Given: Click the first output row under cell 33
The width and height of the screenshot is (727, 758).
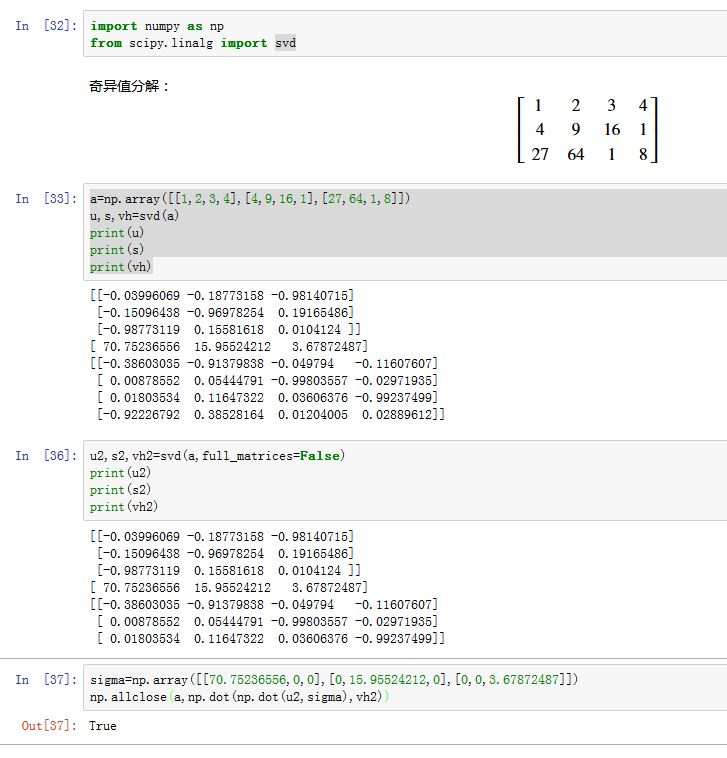Looking at the screenshot, I should [222, 296].
